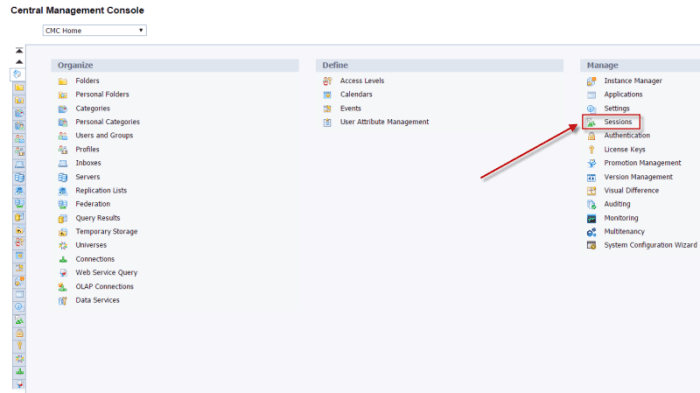Image resolution: width=700 pixels, height=393 pixels.
Task: Click the Authentication padlock icon in Manage
Action: click(592, 136)
